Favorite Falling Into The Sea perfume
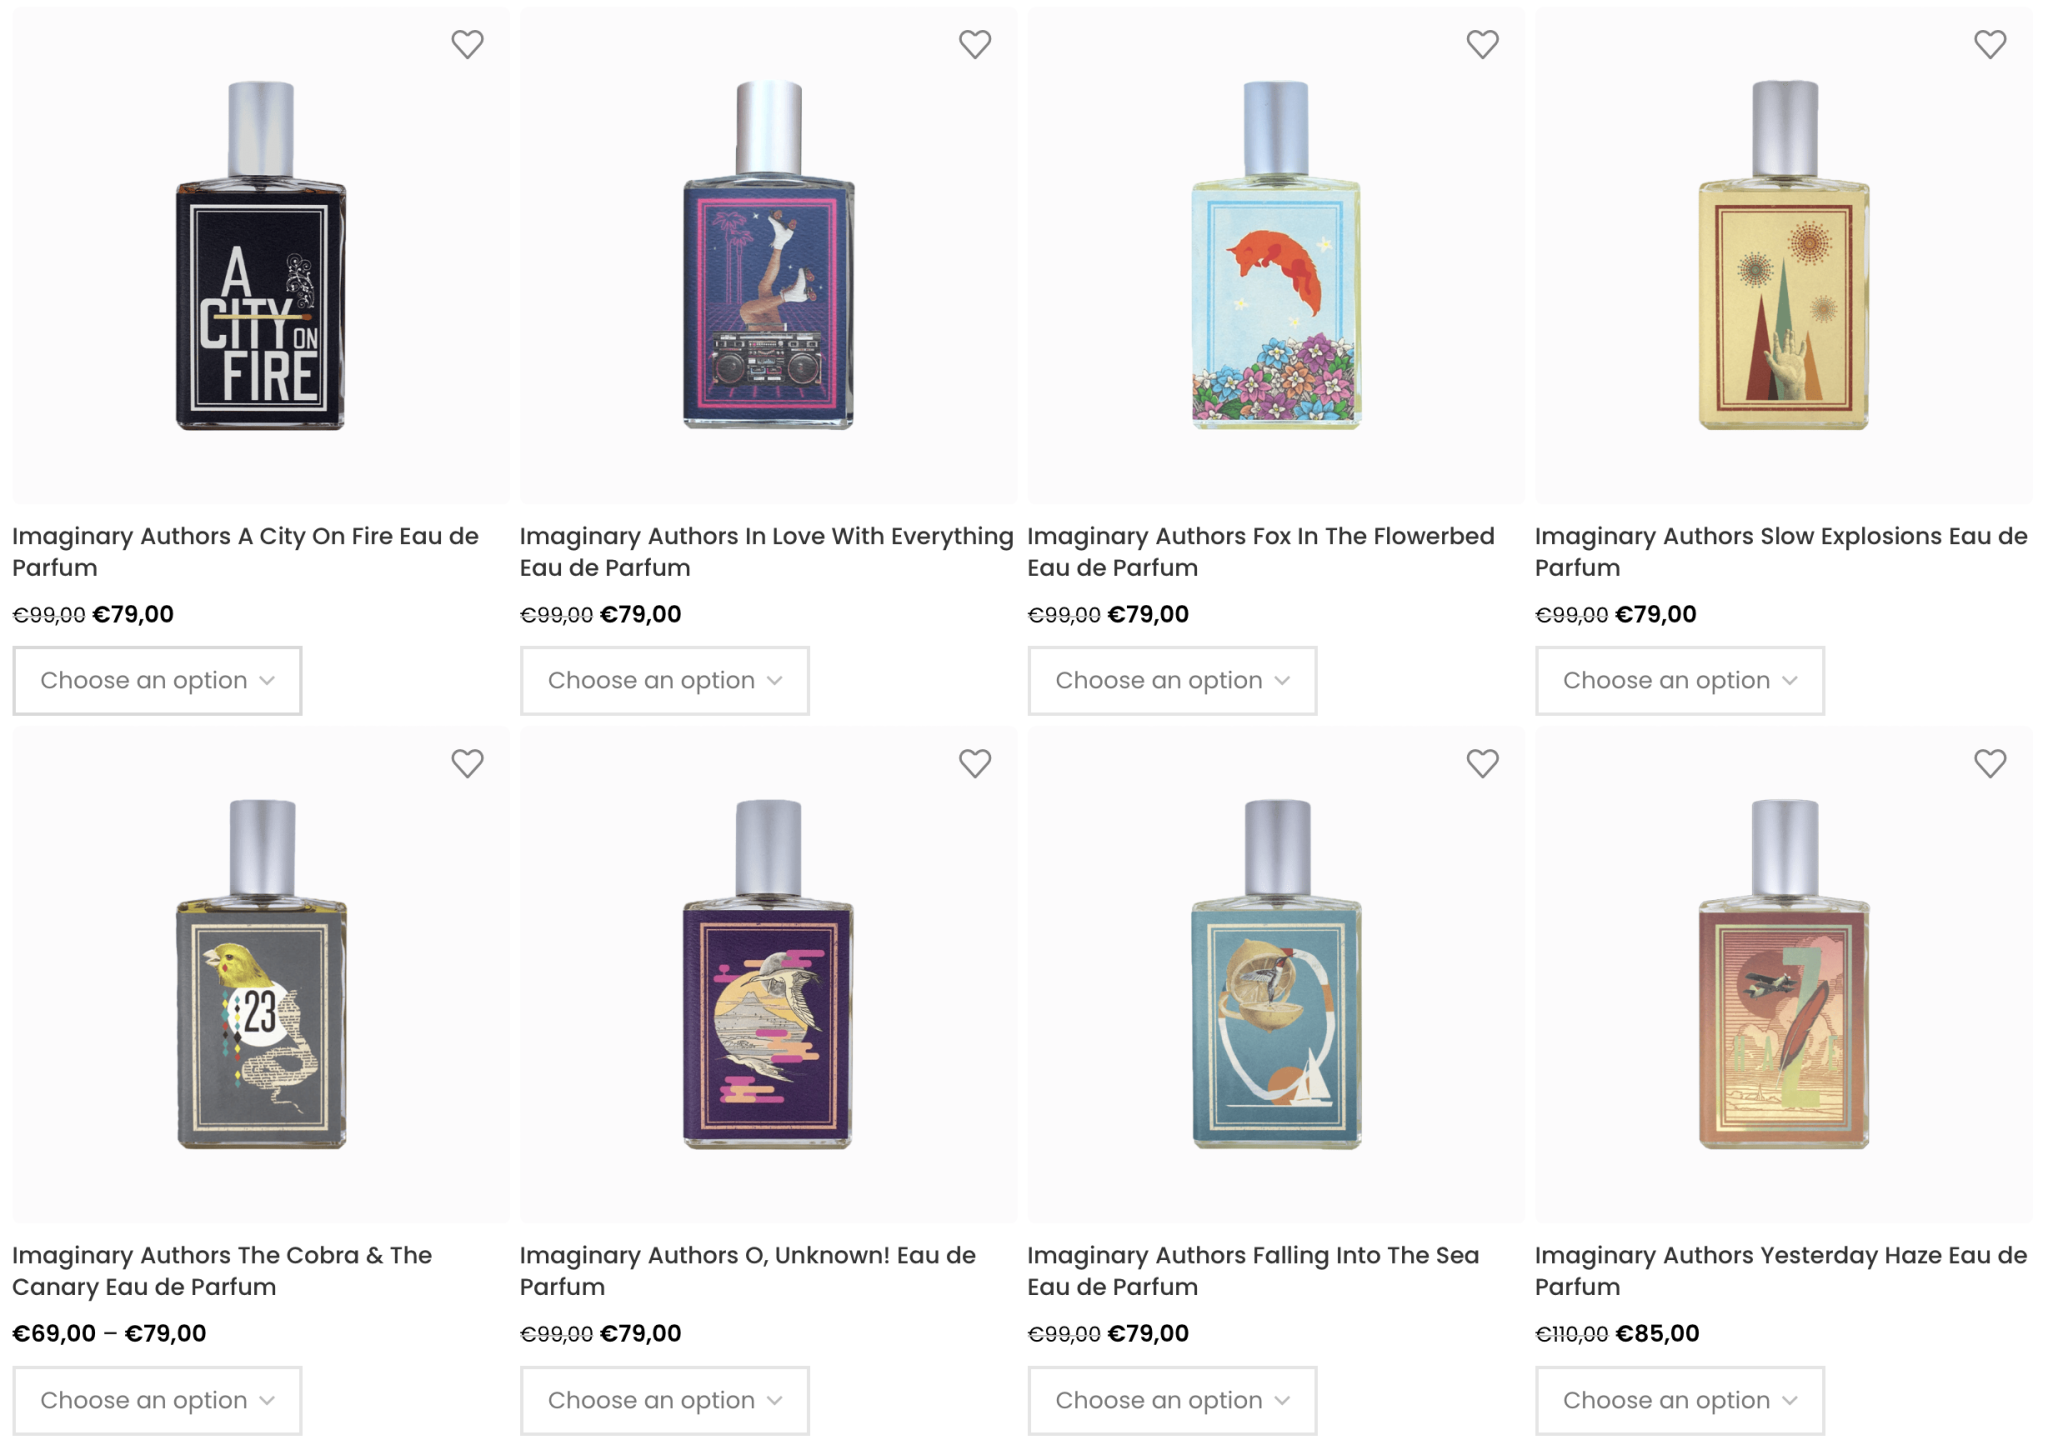The width and height of the screenshot is (2048, 1445). click(x=1482, y=764)
